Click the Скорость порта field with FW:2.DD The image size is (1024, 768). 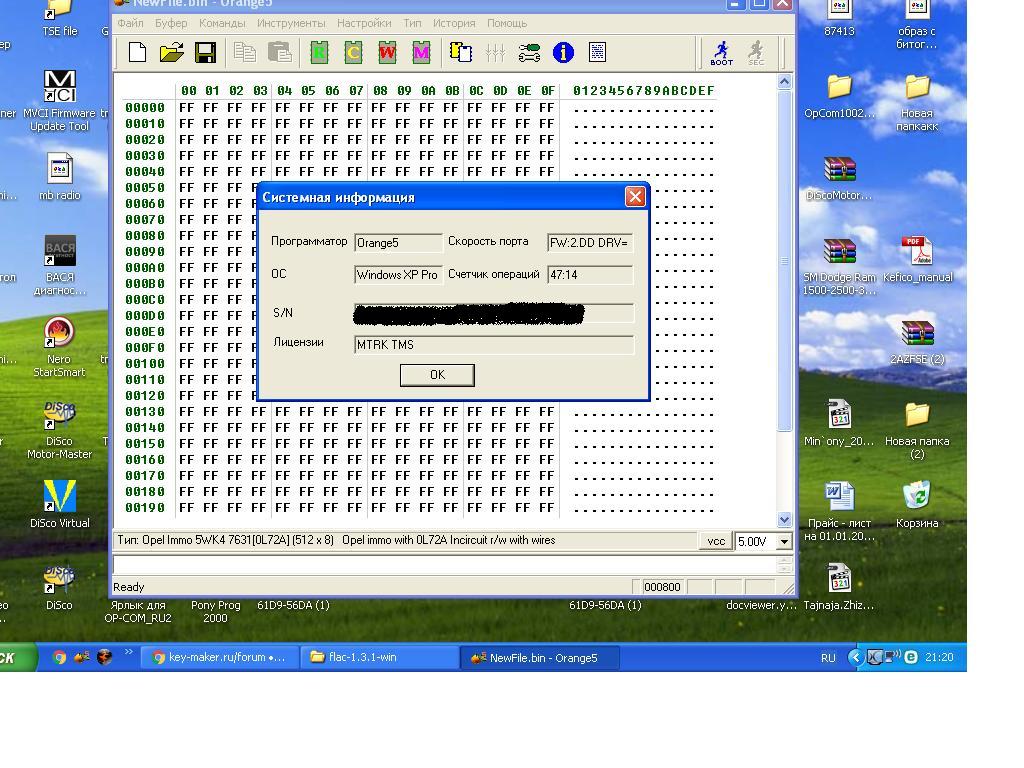pos(590,242)
